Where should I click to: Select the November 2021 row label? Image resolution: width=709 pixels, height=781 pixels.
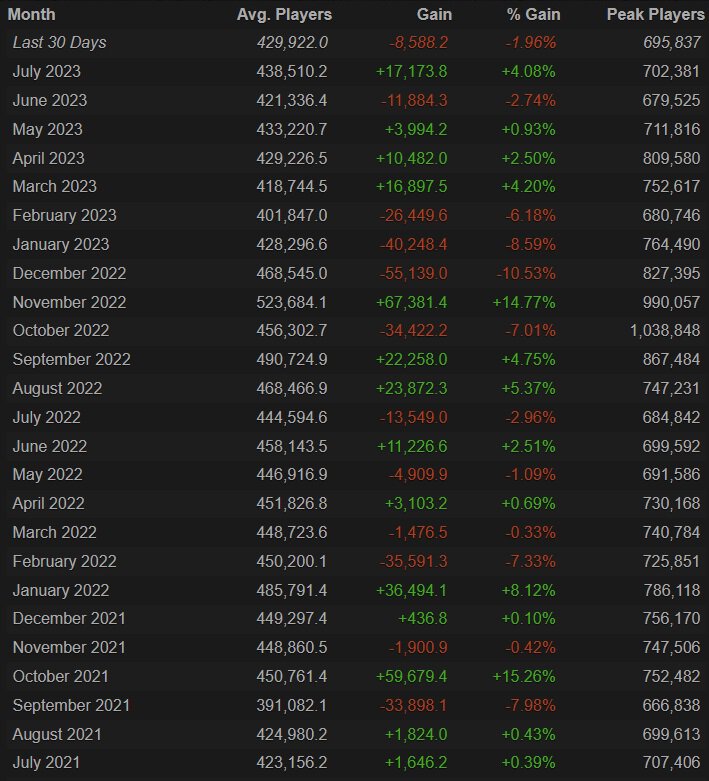(69, 647)
